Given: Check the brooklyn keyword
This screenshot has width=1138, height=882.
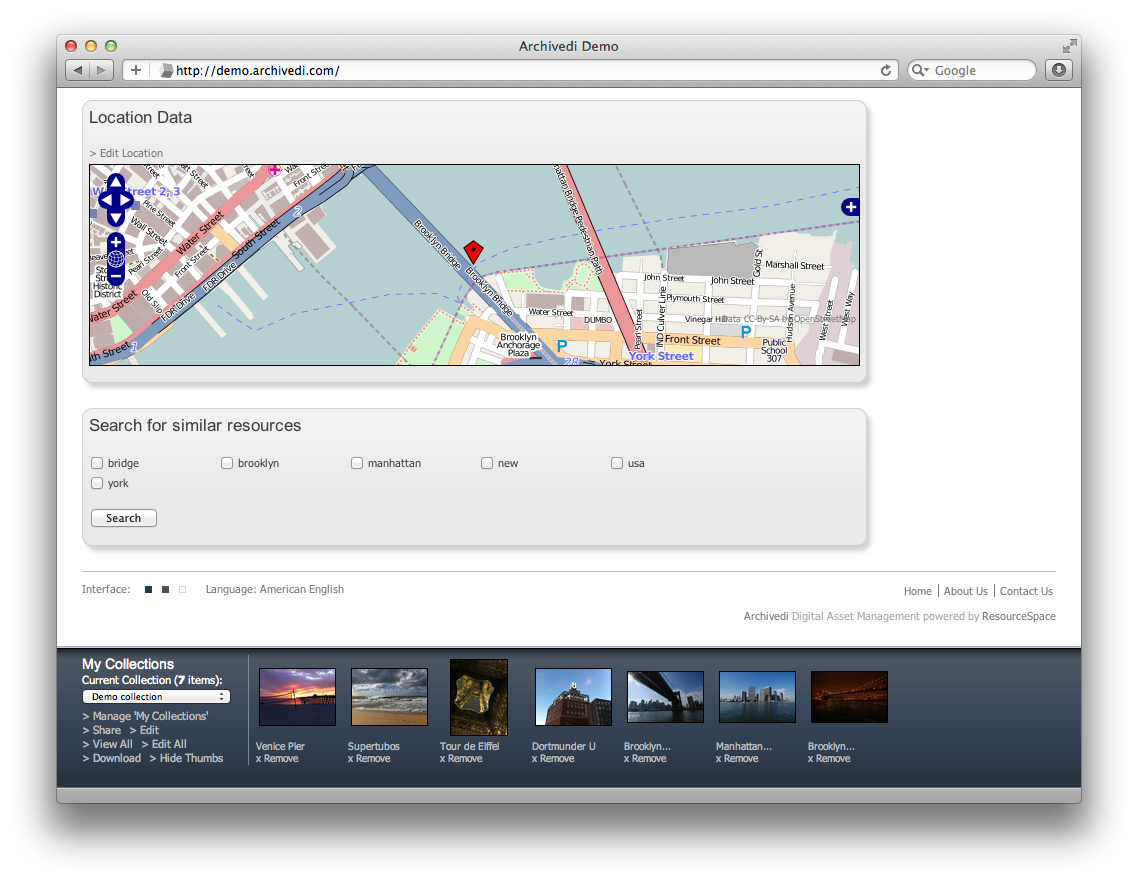Looking at the screenshot, I should (x=227, y=463).
